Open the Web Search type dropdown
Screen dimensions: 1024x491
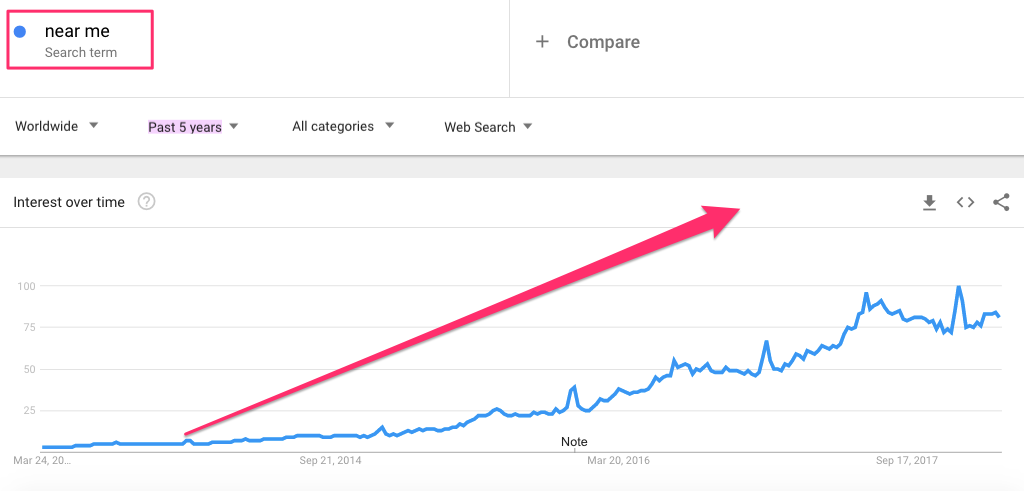pyautogui.click(x=488, y=127)
